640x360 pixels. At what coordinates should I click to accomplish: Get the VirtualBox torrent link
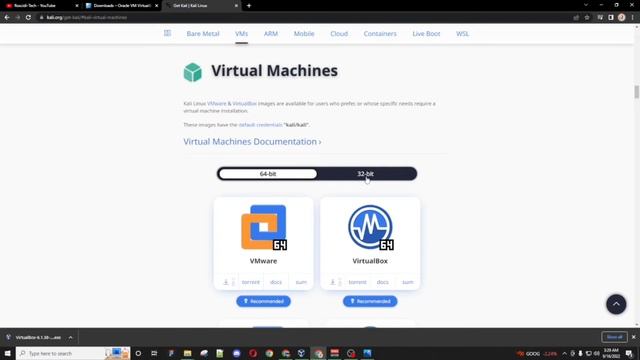click(358, 282)
